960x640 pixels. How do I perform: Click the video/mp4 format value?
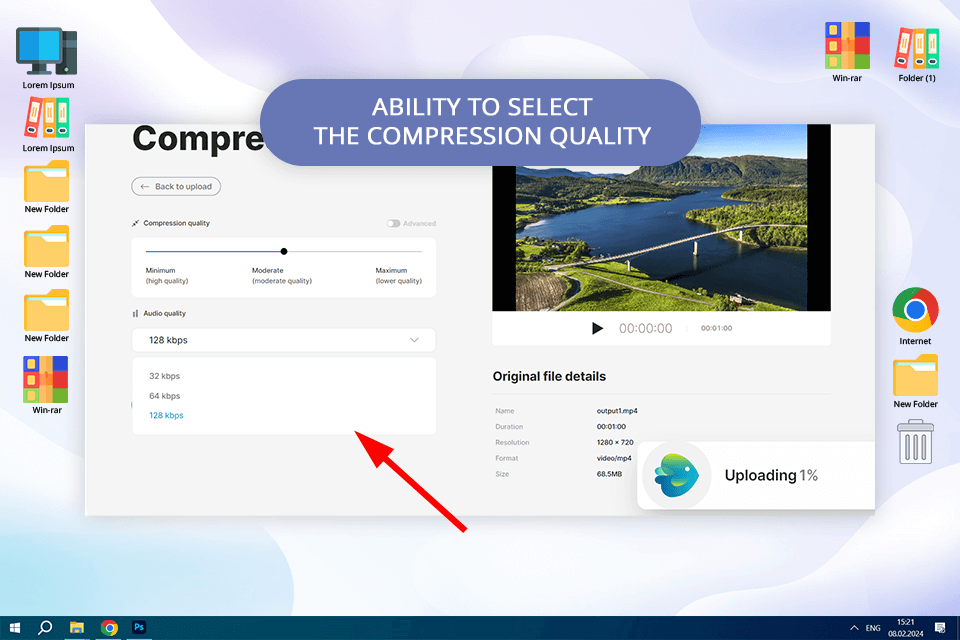coord(614,458)
